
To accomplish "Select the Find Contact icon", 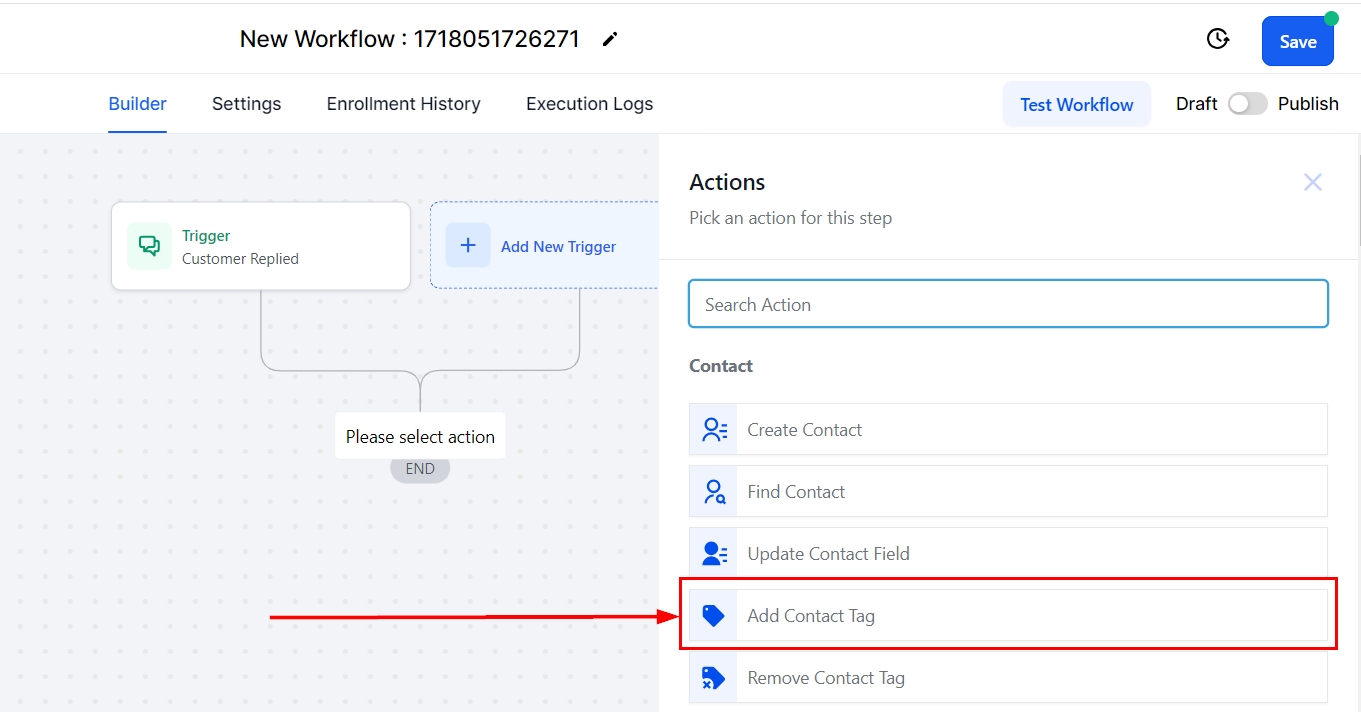I will click(x=714, y=492).
